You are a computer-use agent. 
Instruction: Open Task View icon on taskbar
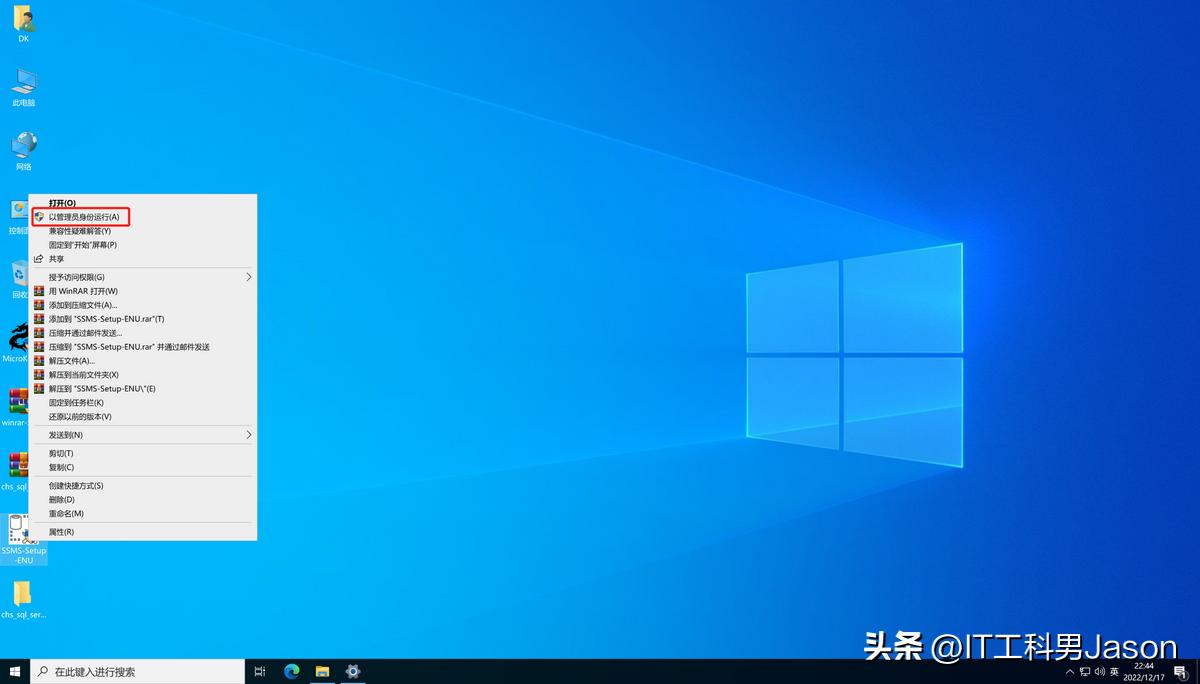pos(260,671)
